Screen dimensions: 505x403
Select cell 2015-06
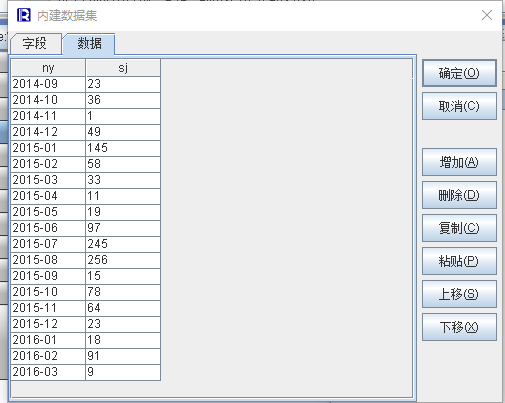tap(48, 228)
